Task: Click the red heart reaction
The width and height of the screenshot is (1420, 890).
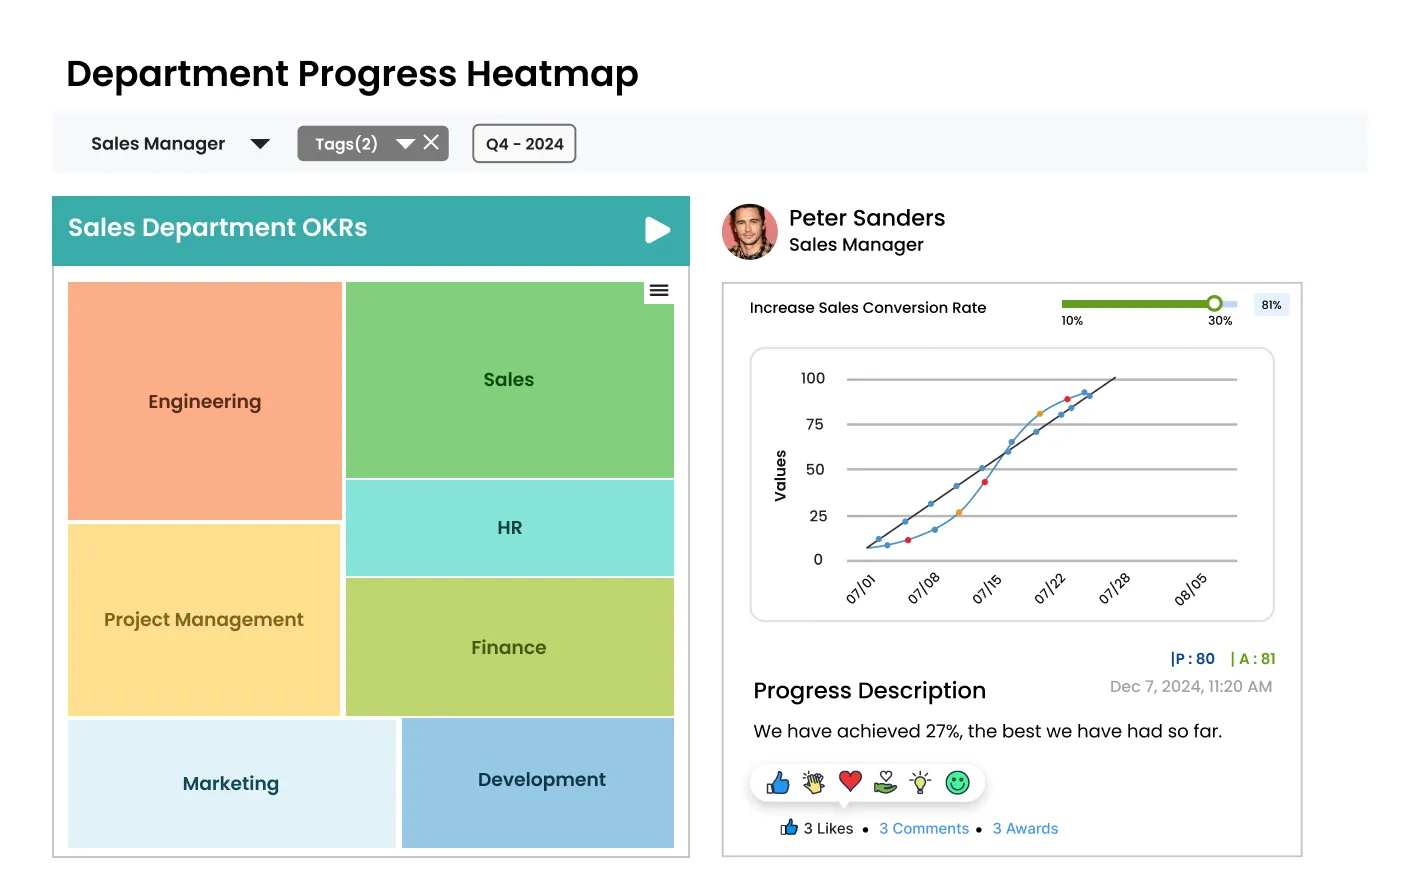Action: pos(850,781)
